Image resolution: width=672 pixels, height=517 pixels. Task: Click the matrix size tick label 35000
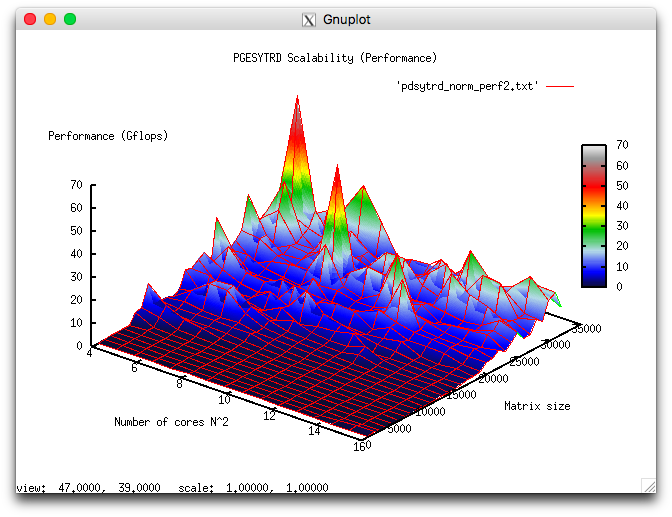pyautogui.click(x=587, y=329)
